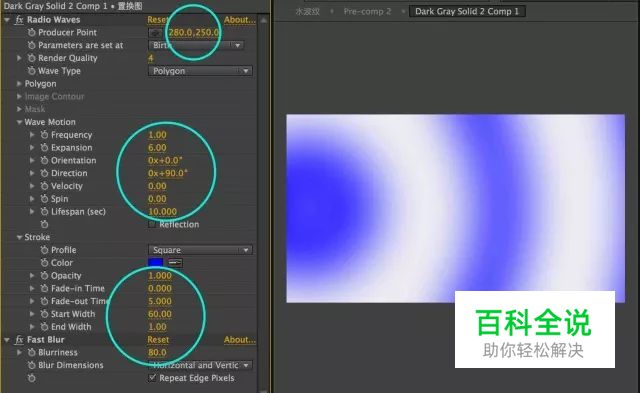Open the Blur Dimensions dropdown

click(200, 365)
